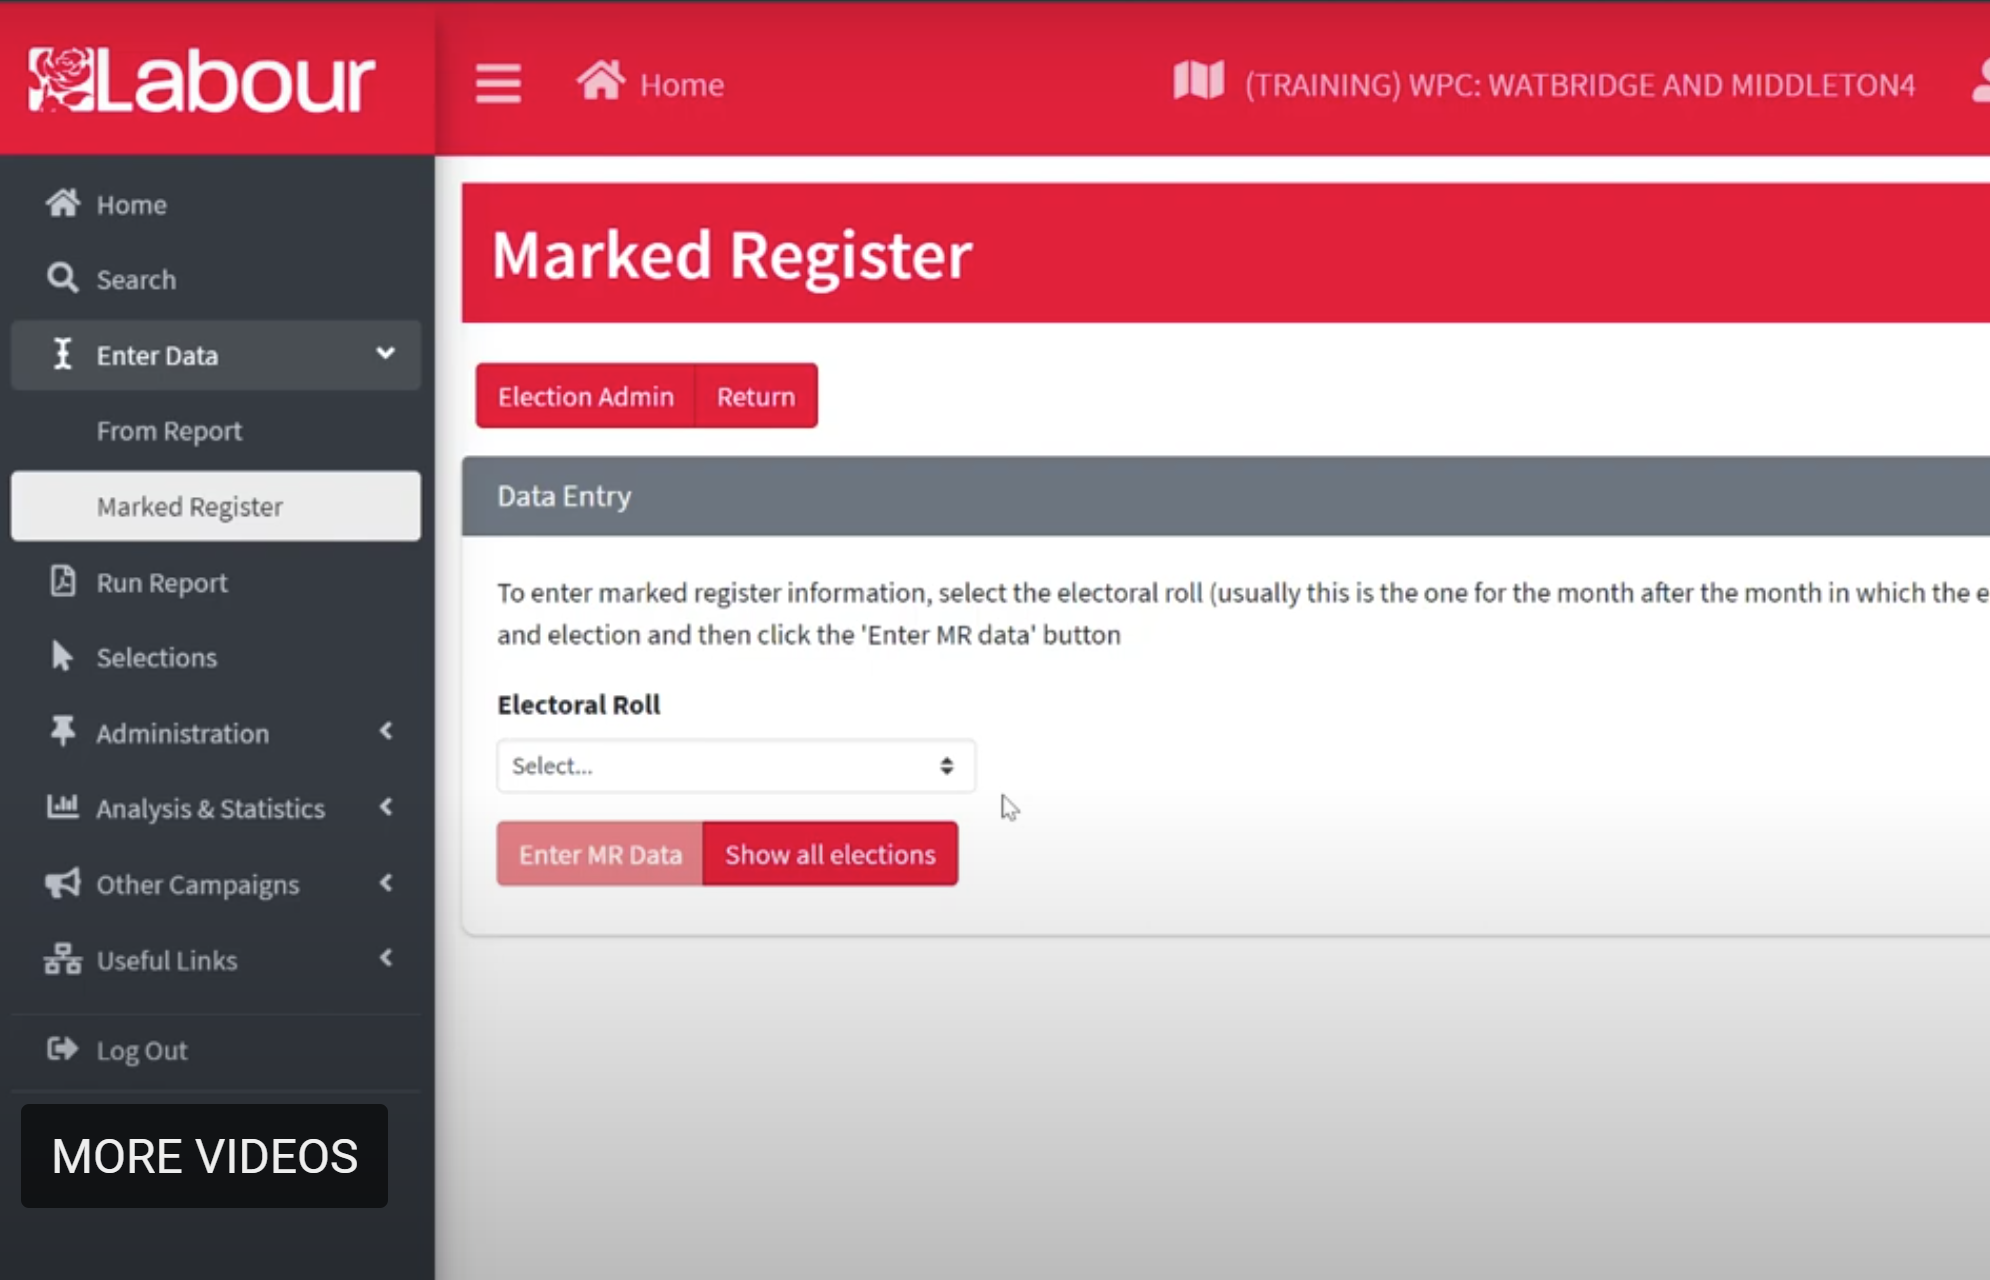
Task: Click the Election Admin button
Action: (x=586, y=396)
